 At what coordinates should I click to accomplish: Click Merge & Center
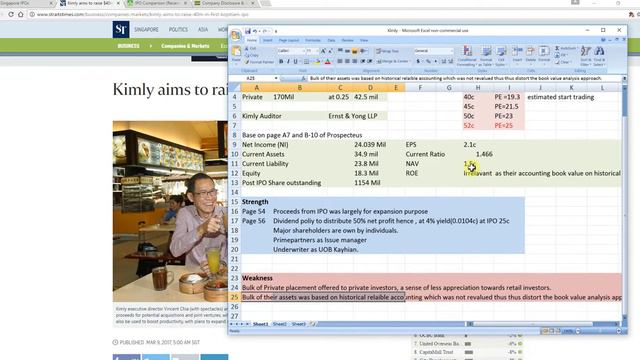tap(392, 61)
